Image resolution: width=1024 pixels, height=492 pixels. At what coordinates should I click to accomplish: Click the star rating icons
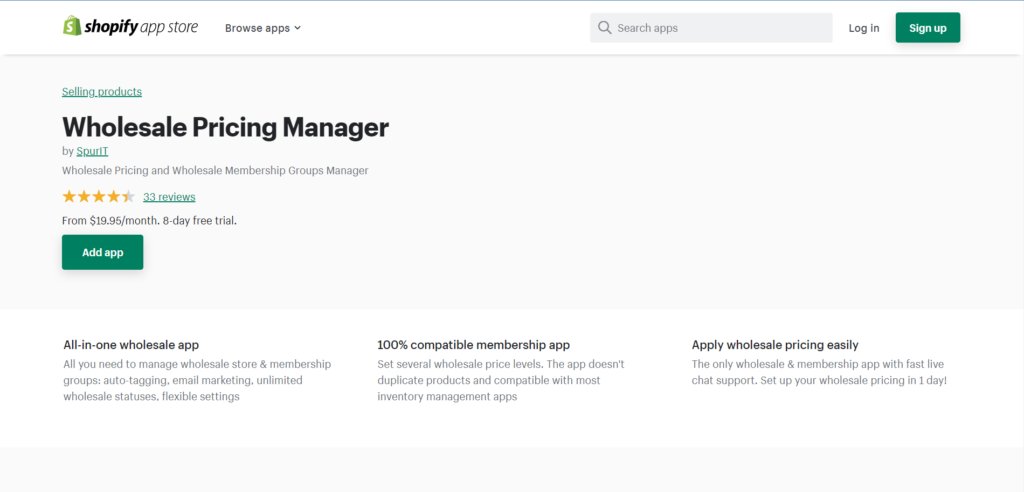tap(99, 197)
